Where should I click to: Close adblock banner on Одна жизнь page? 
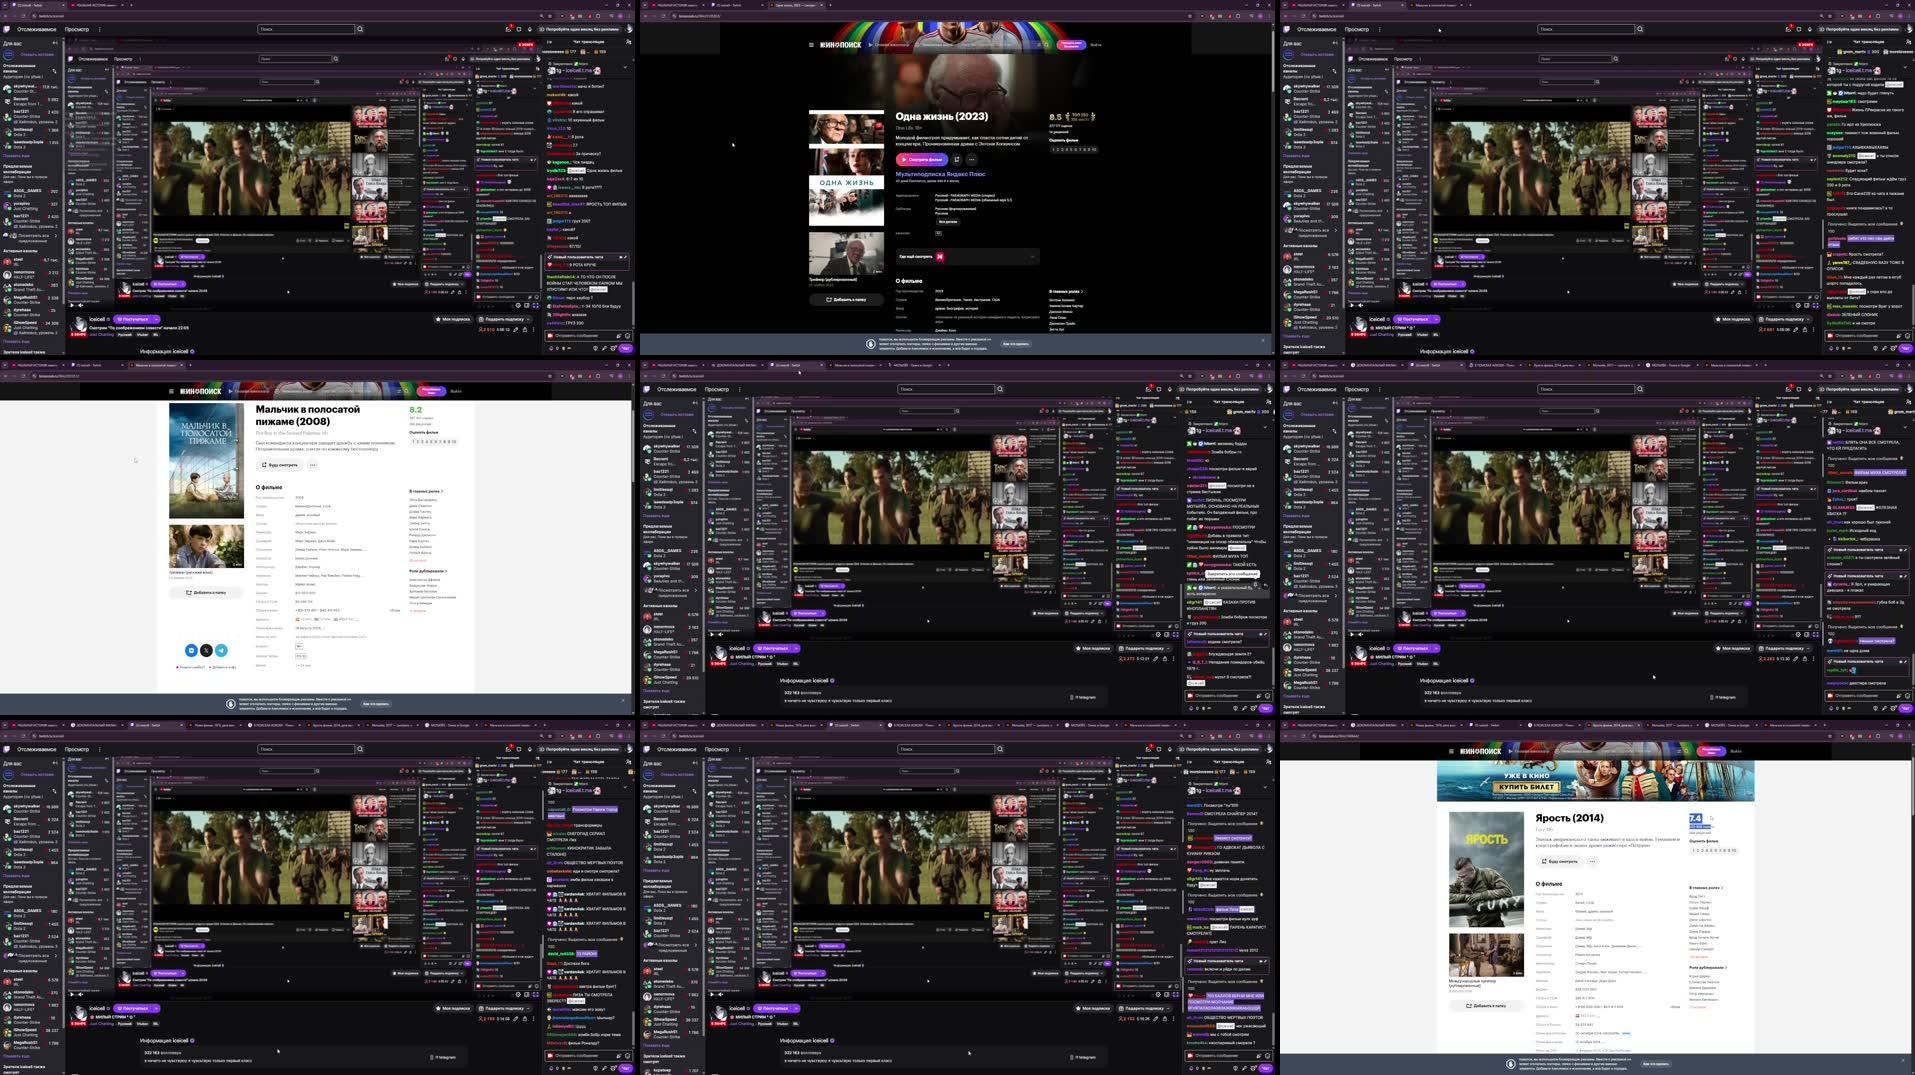coord(1263,340)
